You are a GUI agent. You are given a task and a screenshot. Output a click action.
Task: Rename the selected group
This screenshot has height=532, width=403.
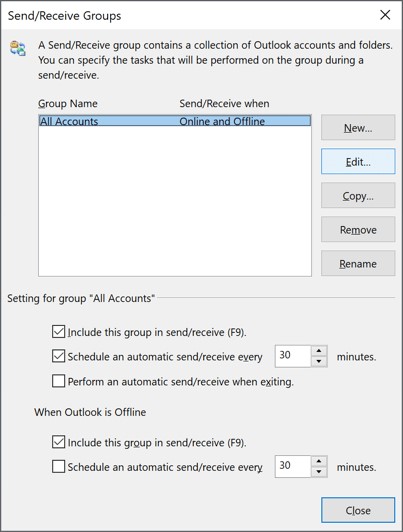pos(358,263)
